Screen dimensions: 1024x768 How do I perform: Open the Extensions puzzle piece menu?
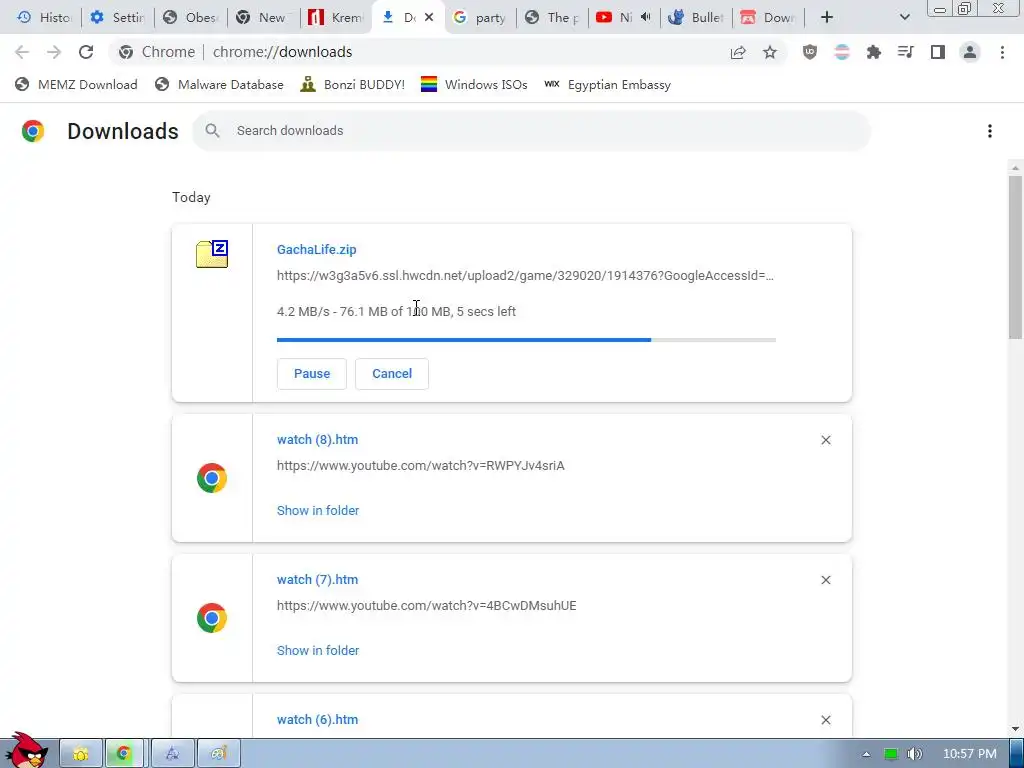click(x=873, y=52)
